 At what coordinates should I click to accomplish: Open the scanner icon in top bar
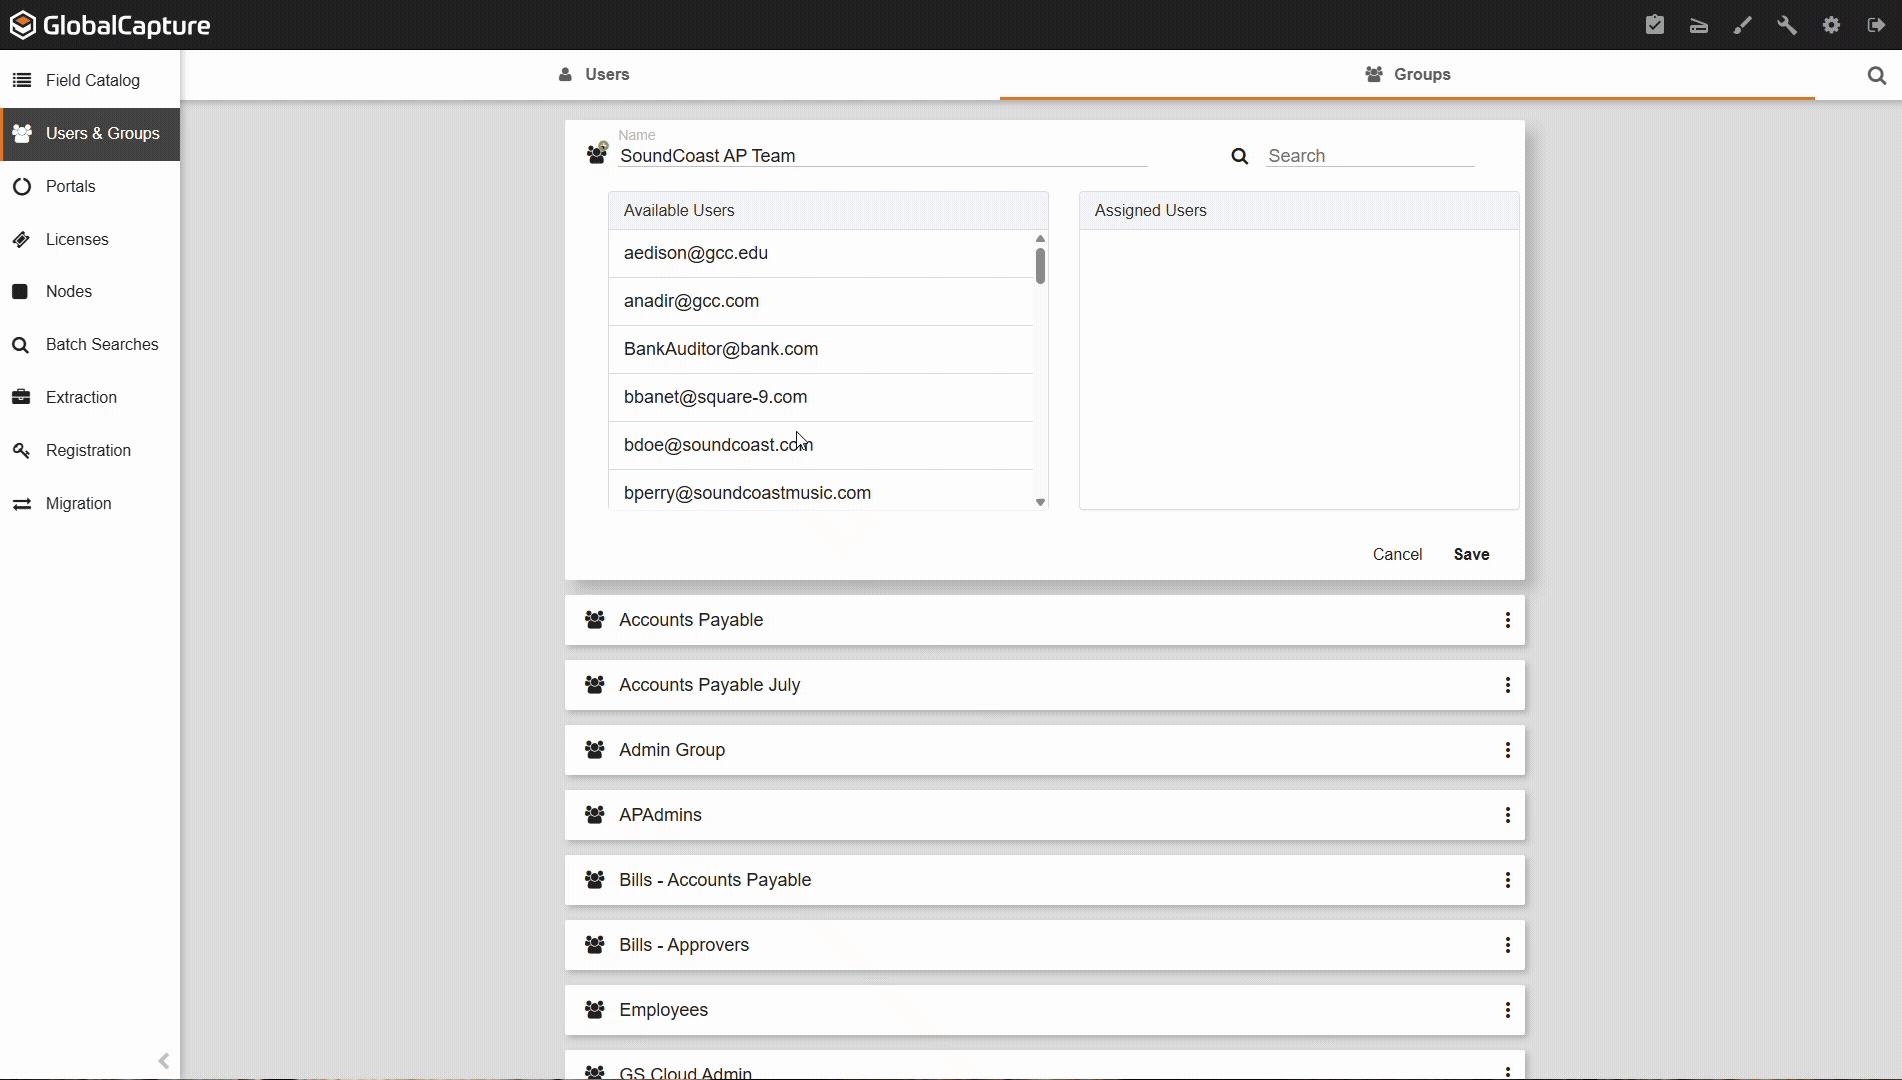[x=1699, y=25]
